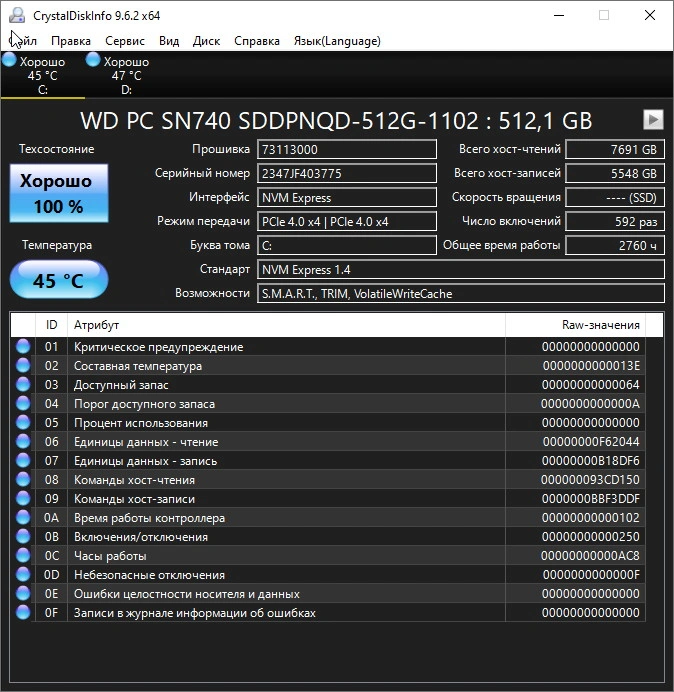Screen dimensions: 674x692
Task: Click the 45 °C temperature button
Action: pos(59,280)
